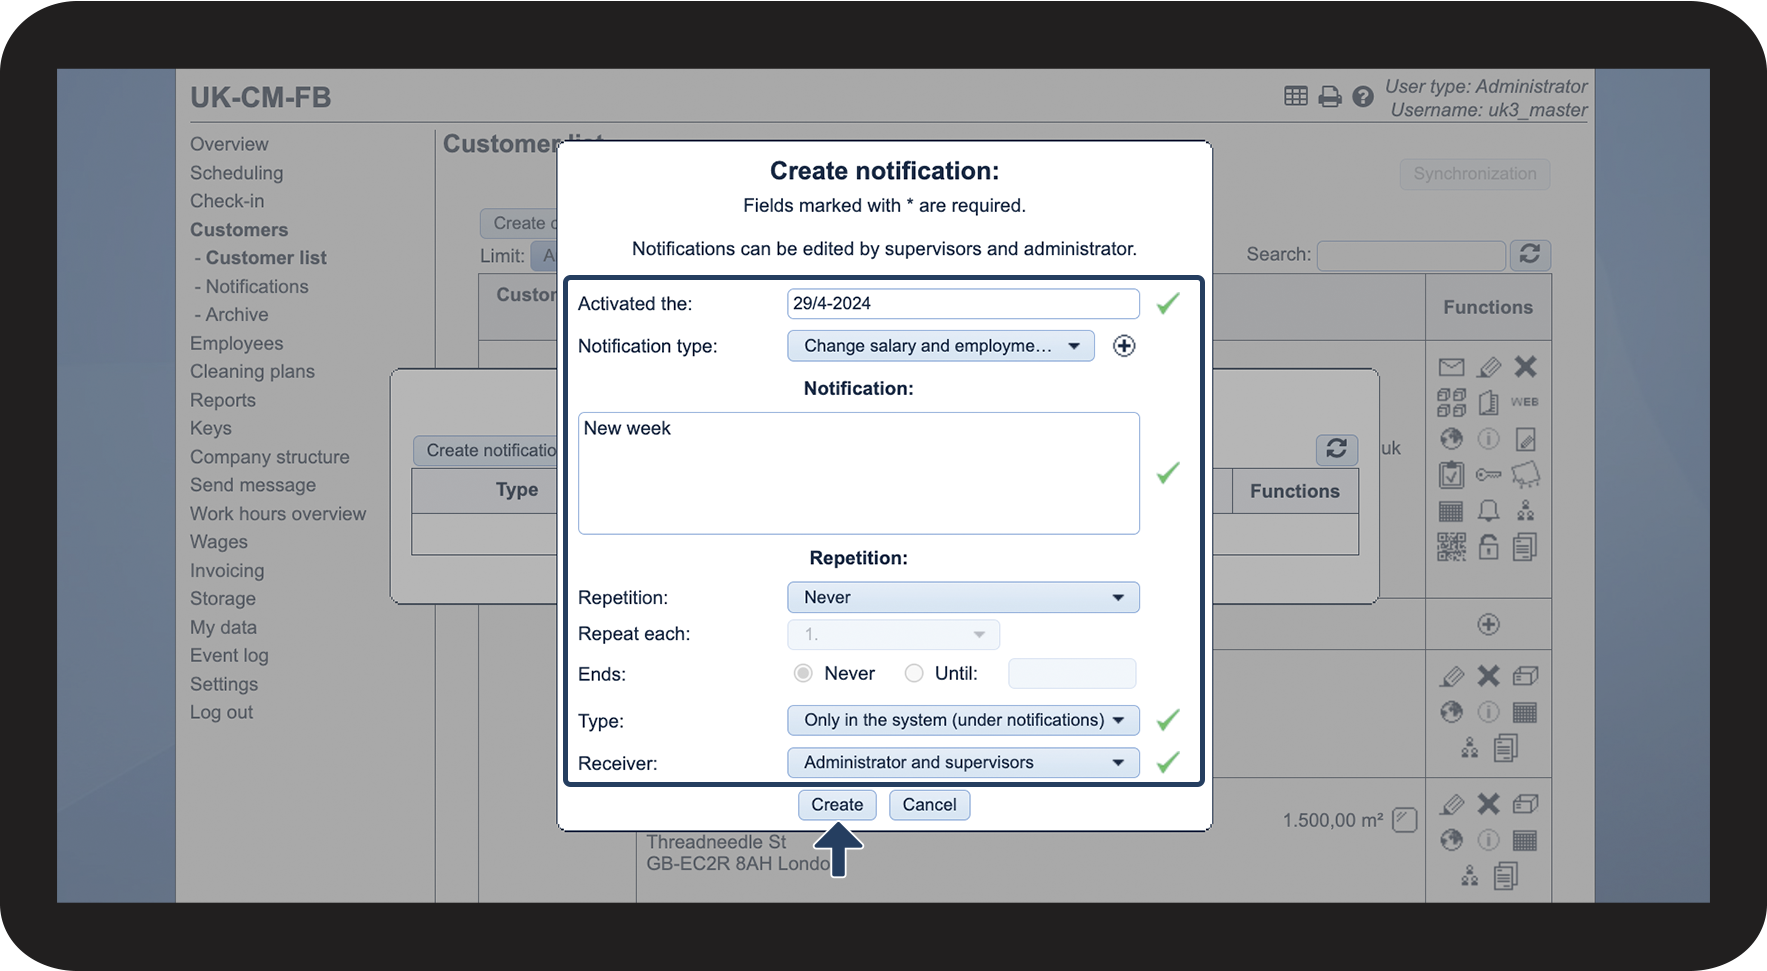
Task: Open help via question mark icon
Action: [1362, 97]
